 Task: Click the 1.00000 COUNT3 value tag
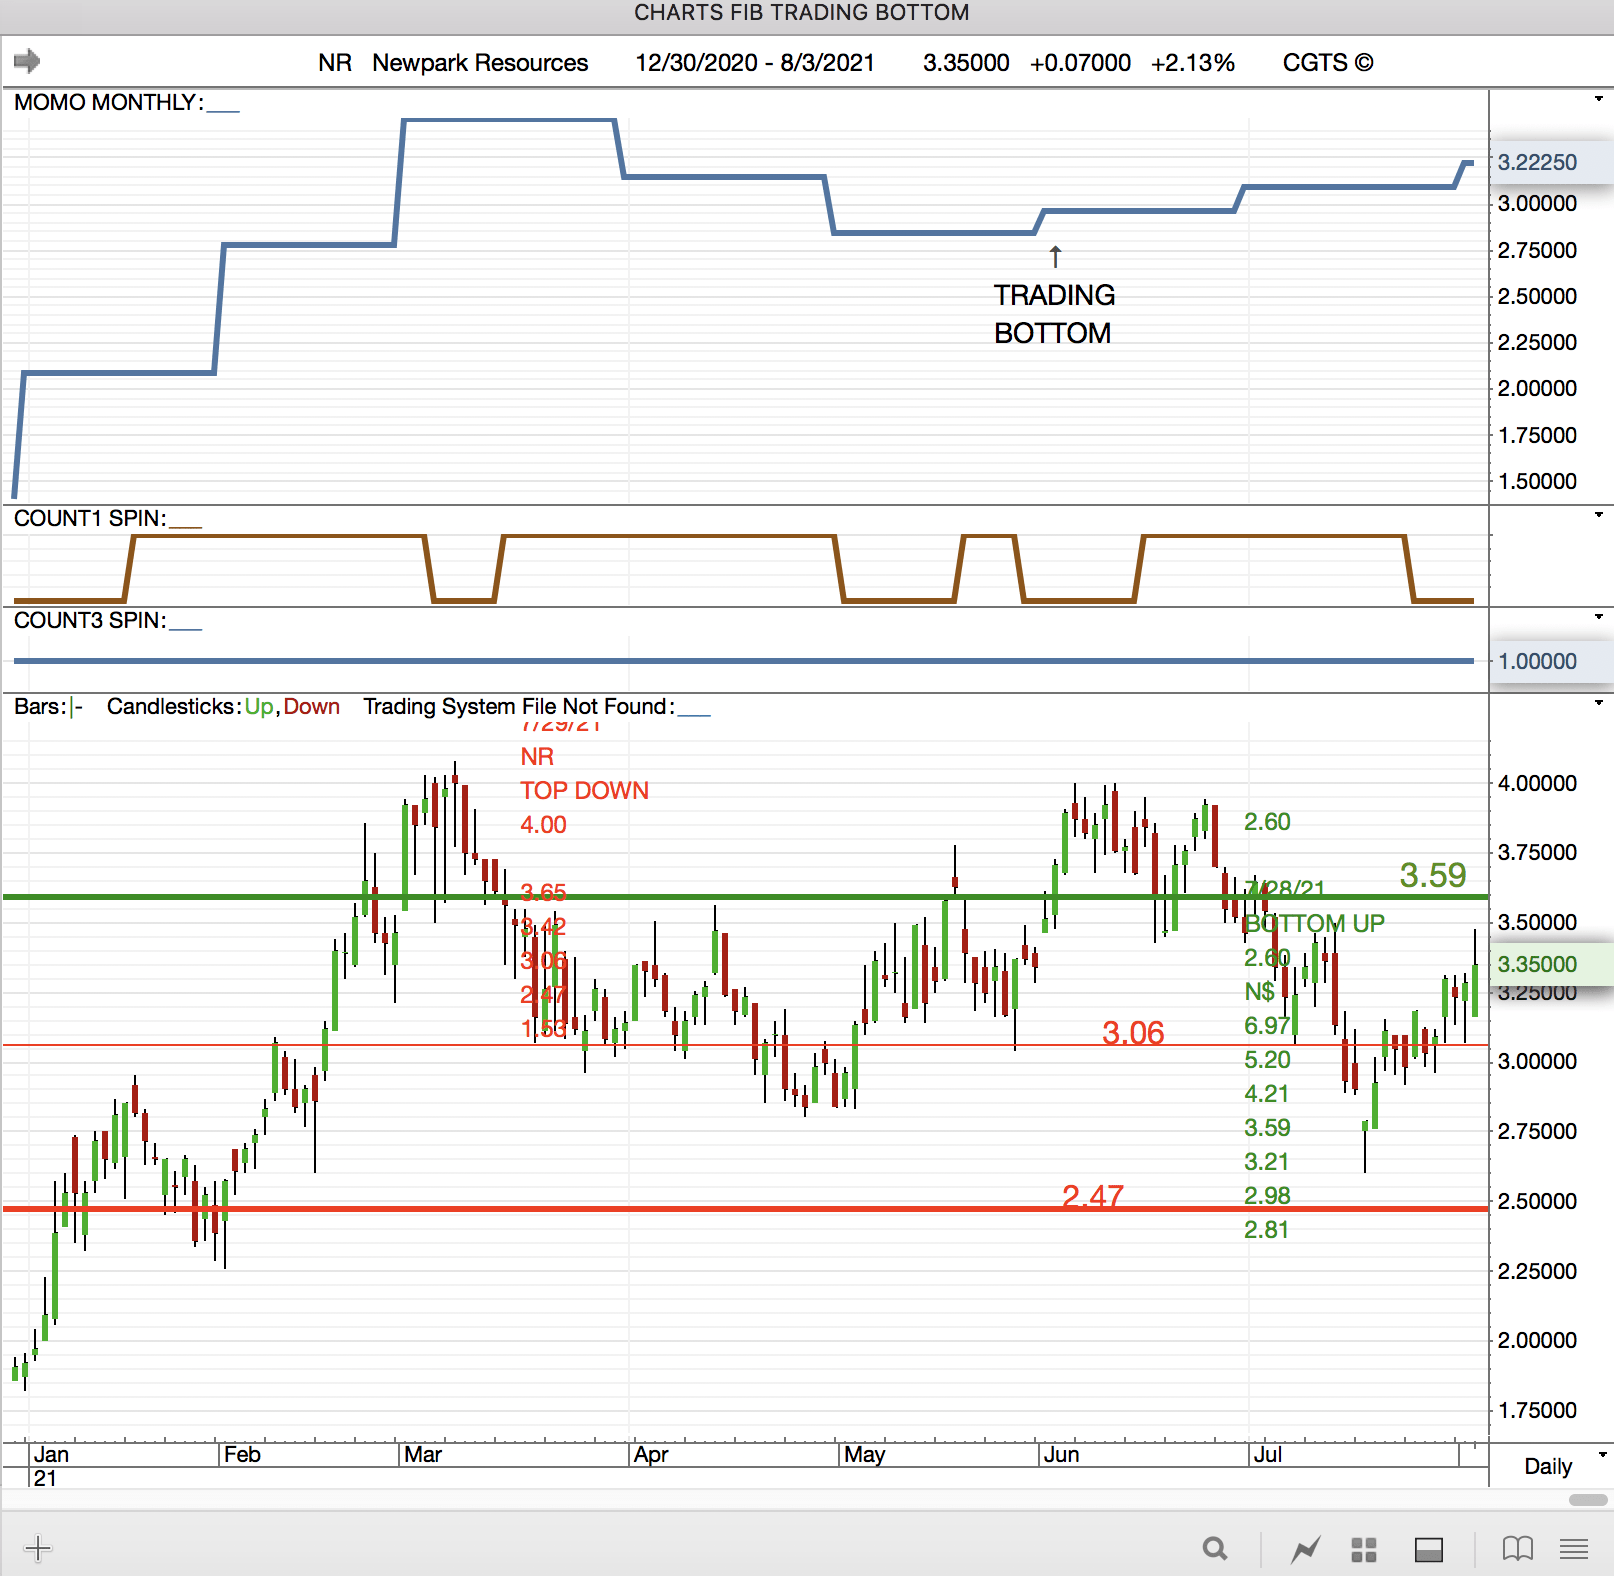[x=1550, y=661]
